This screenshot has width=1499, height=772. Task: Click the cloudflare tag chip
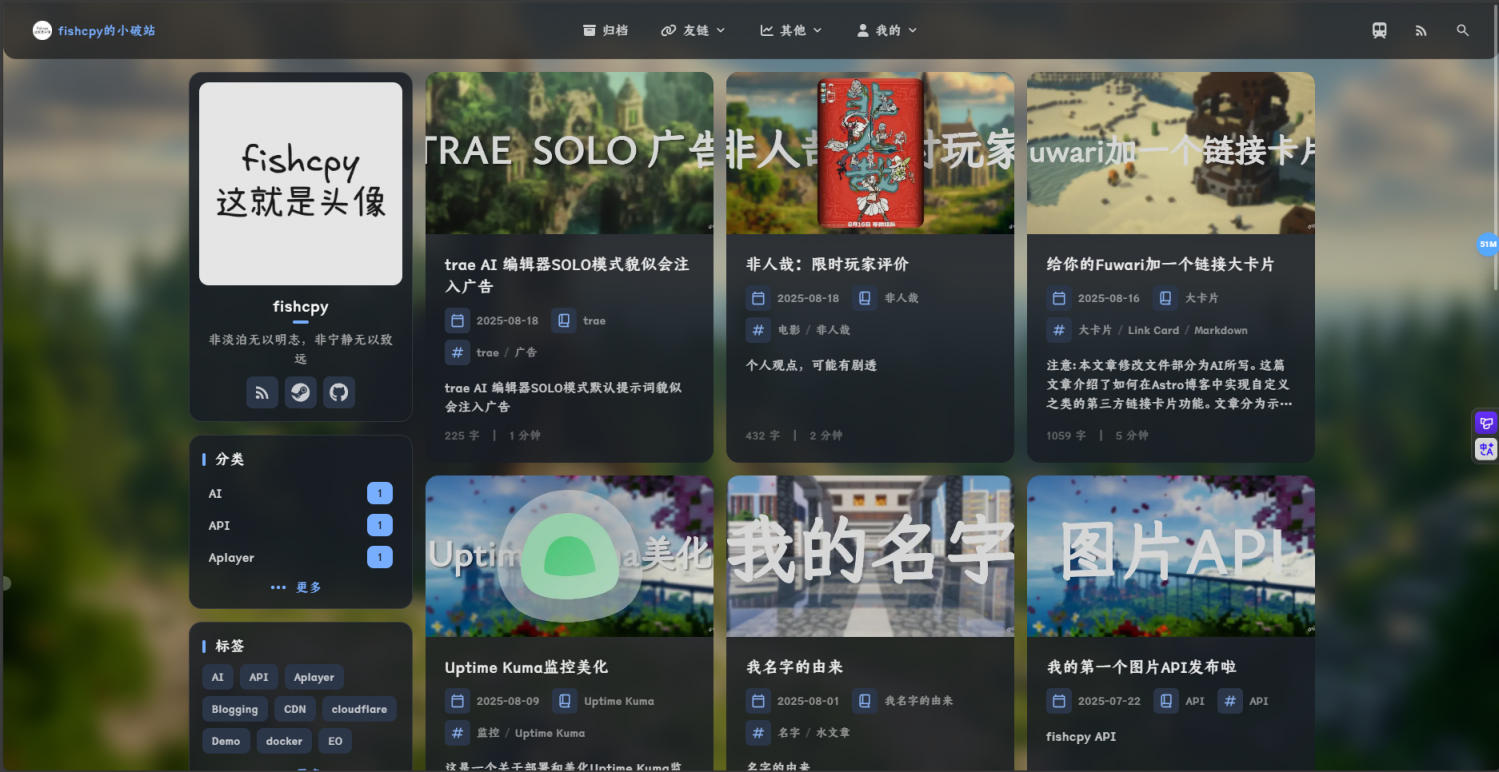coord(359,709)
